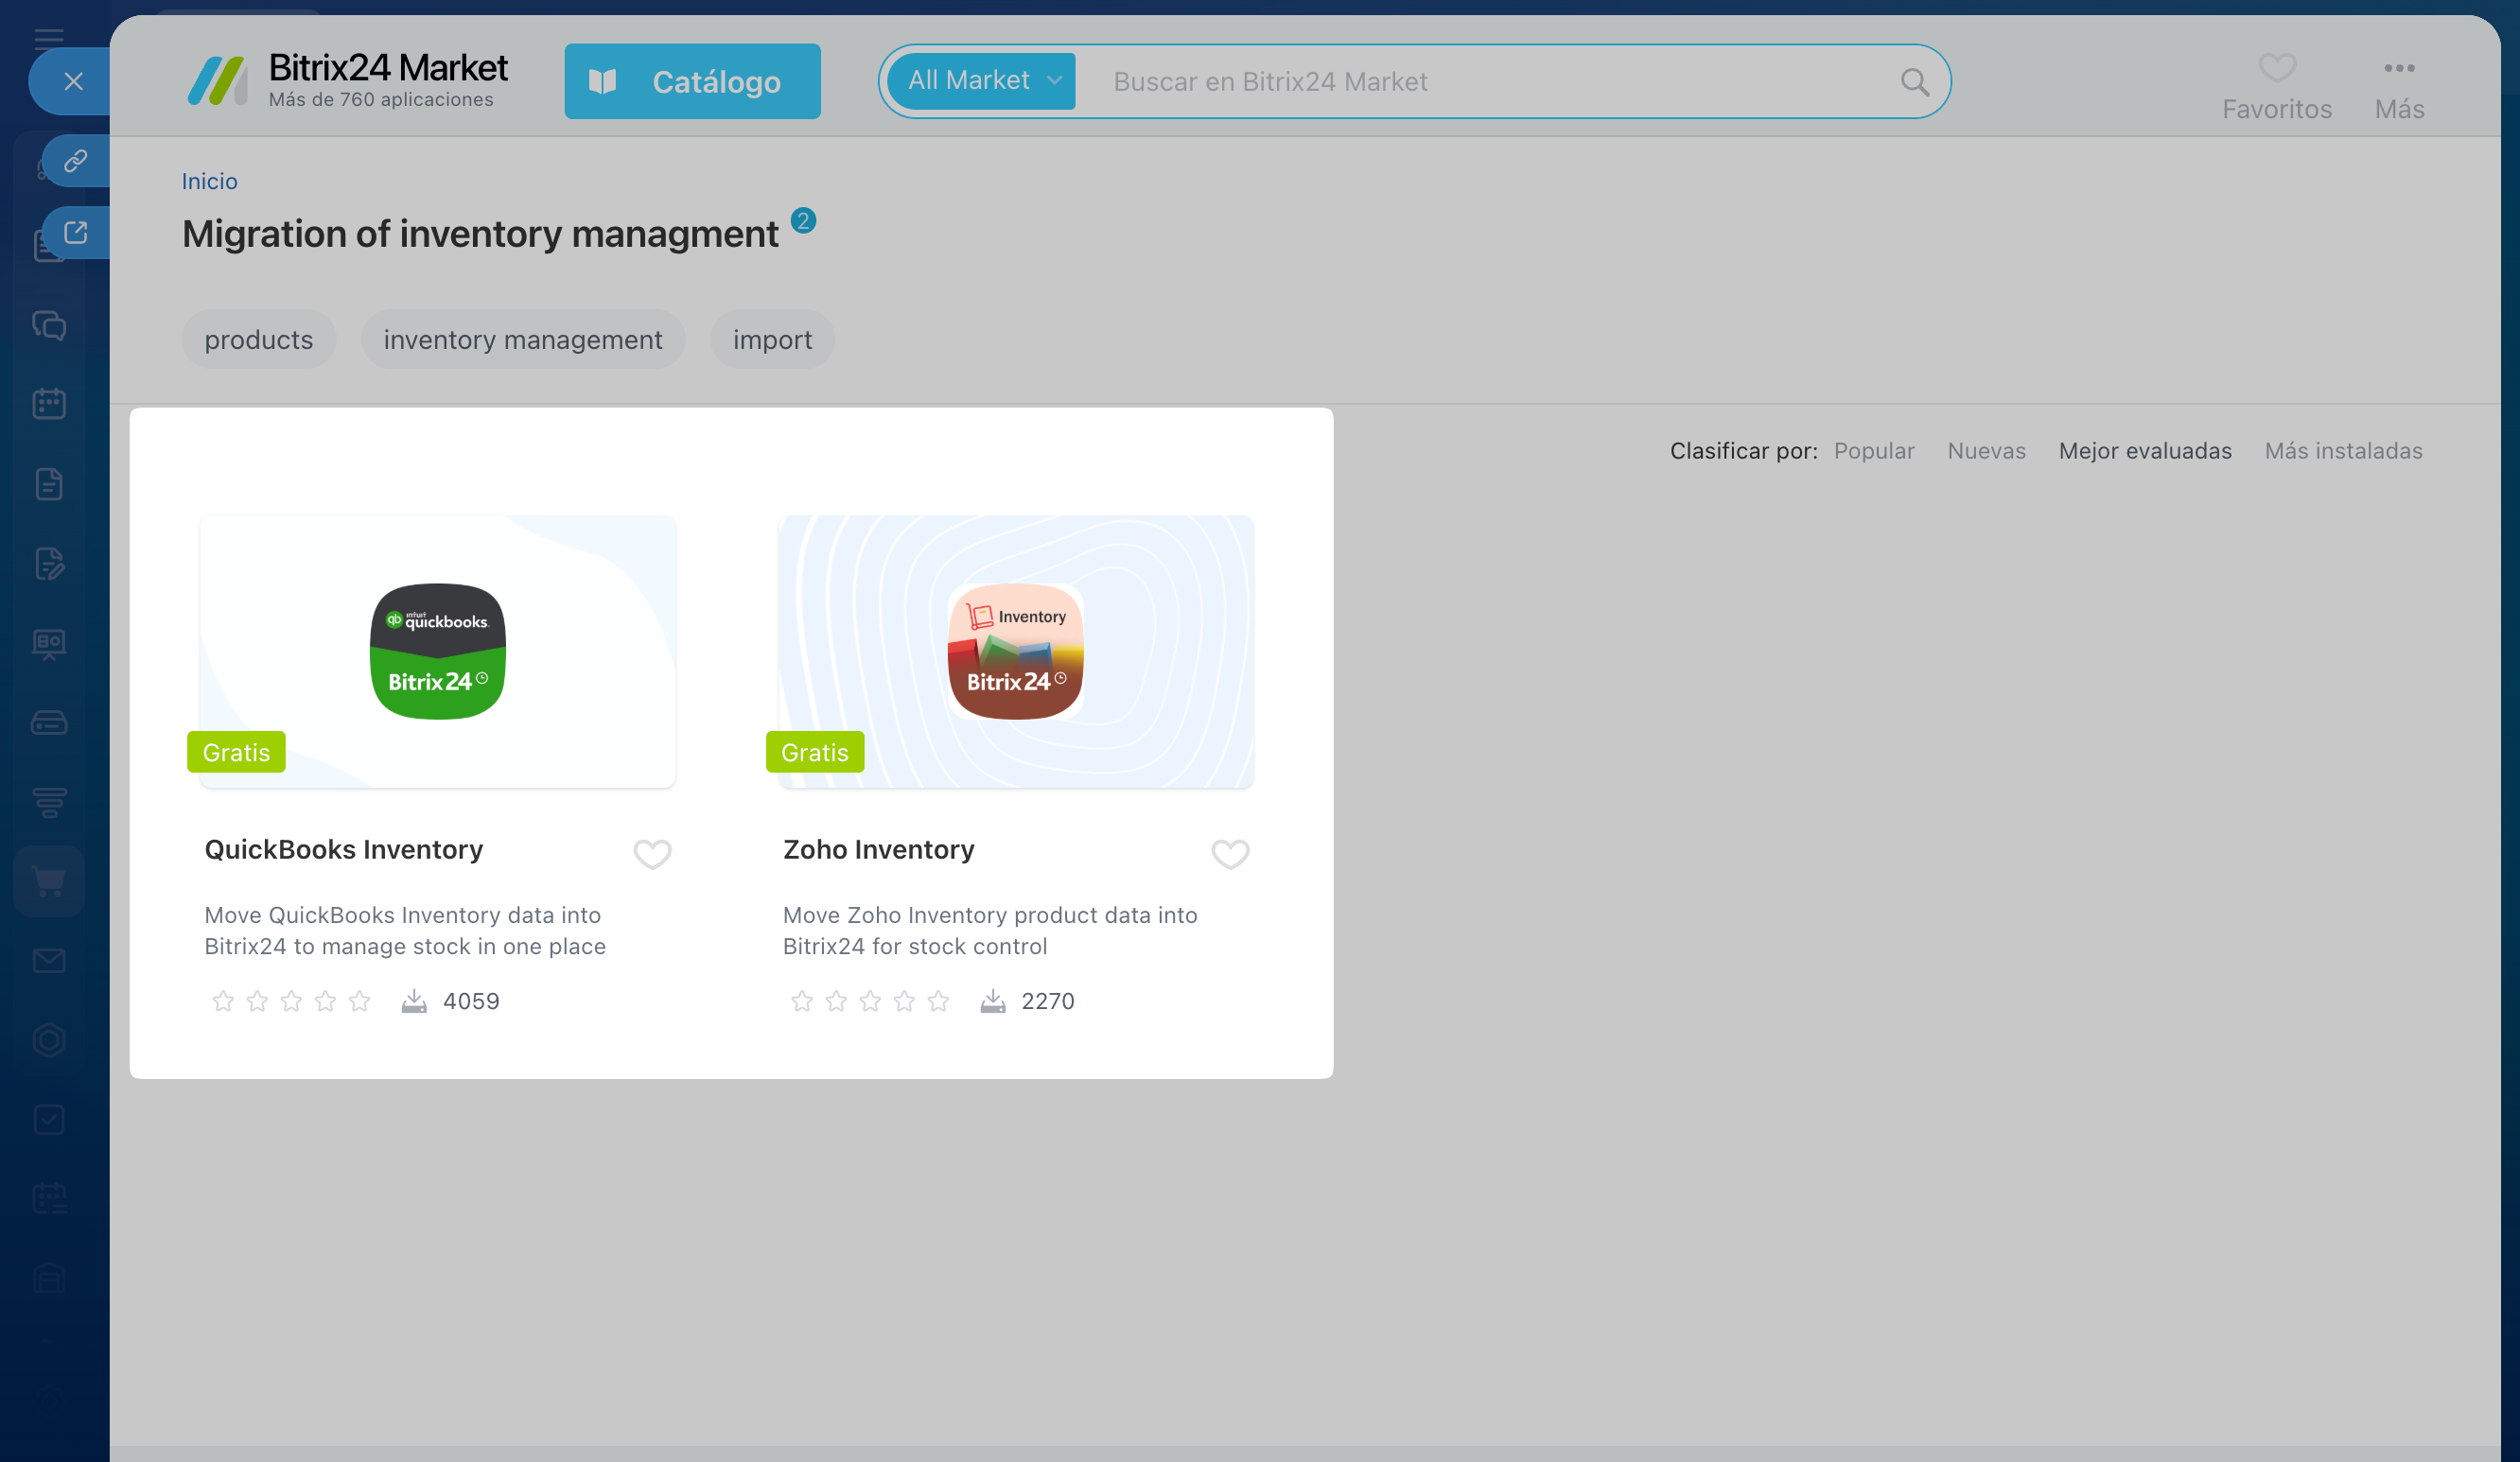Open the checkmark tasks icon in sidebar
The image size is (2520, 1462).
(49, 1119)
